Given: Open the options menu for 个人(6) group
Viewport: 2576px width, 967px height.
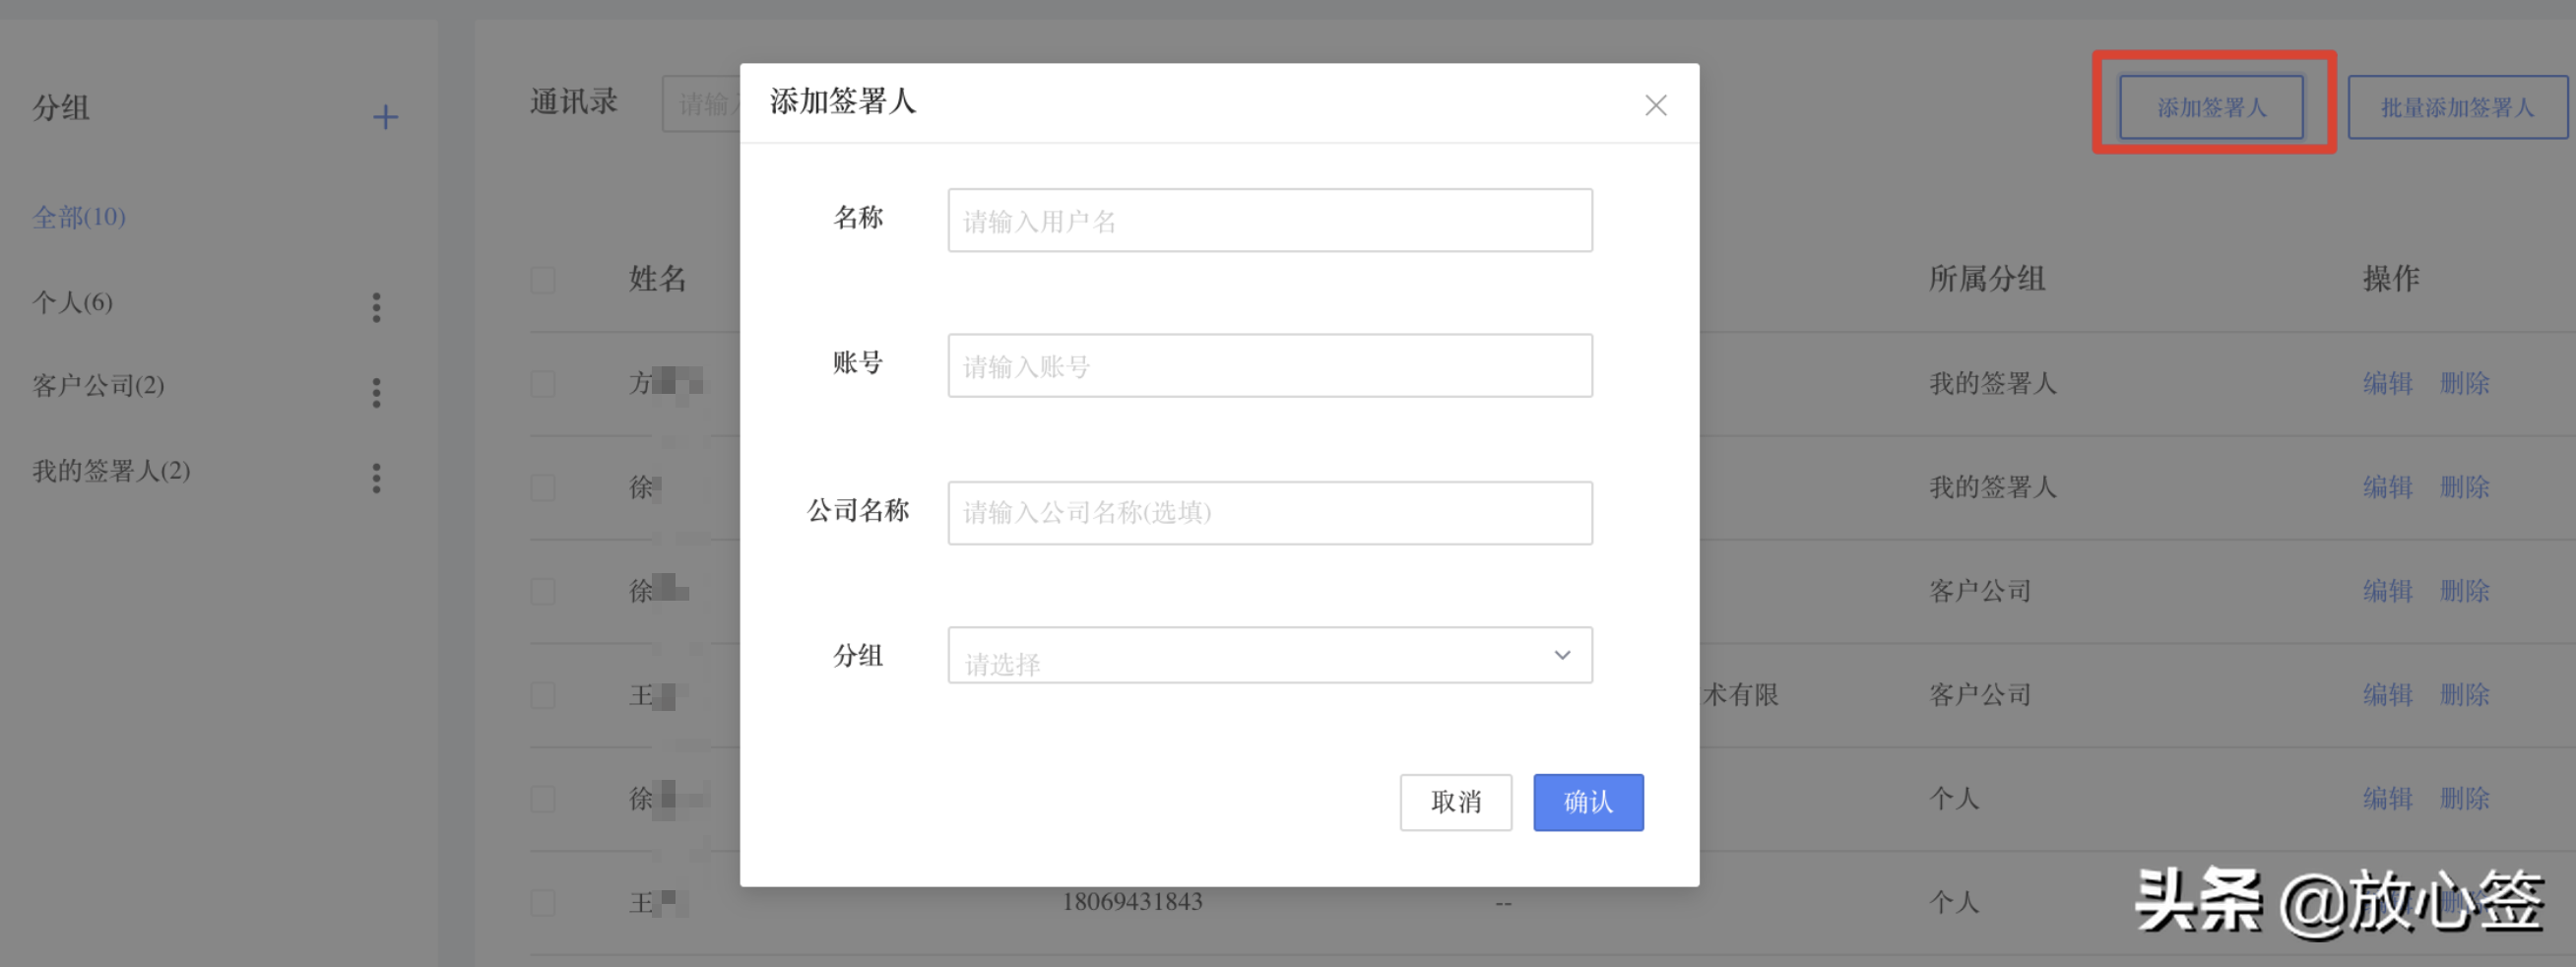Looking at the screenshot, I should click(x=377, y=307).
